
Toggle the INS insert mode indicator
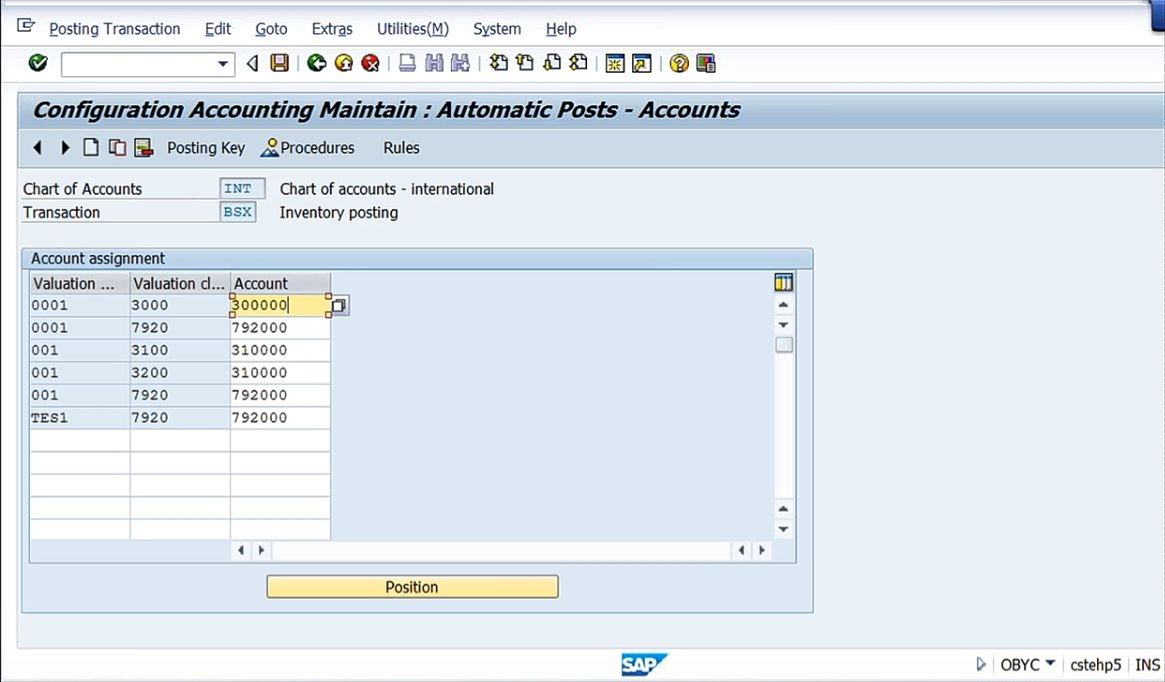click(x=1148, y=665)
